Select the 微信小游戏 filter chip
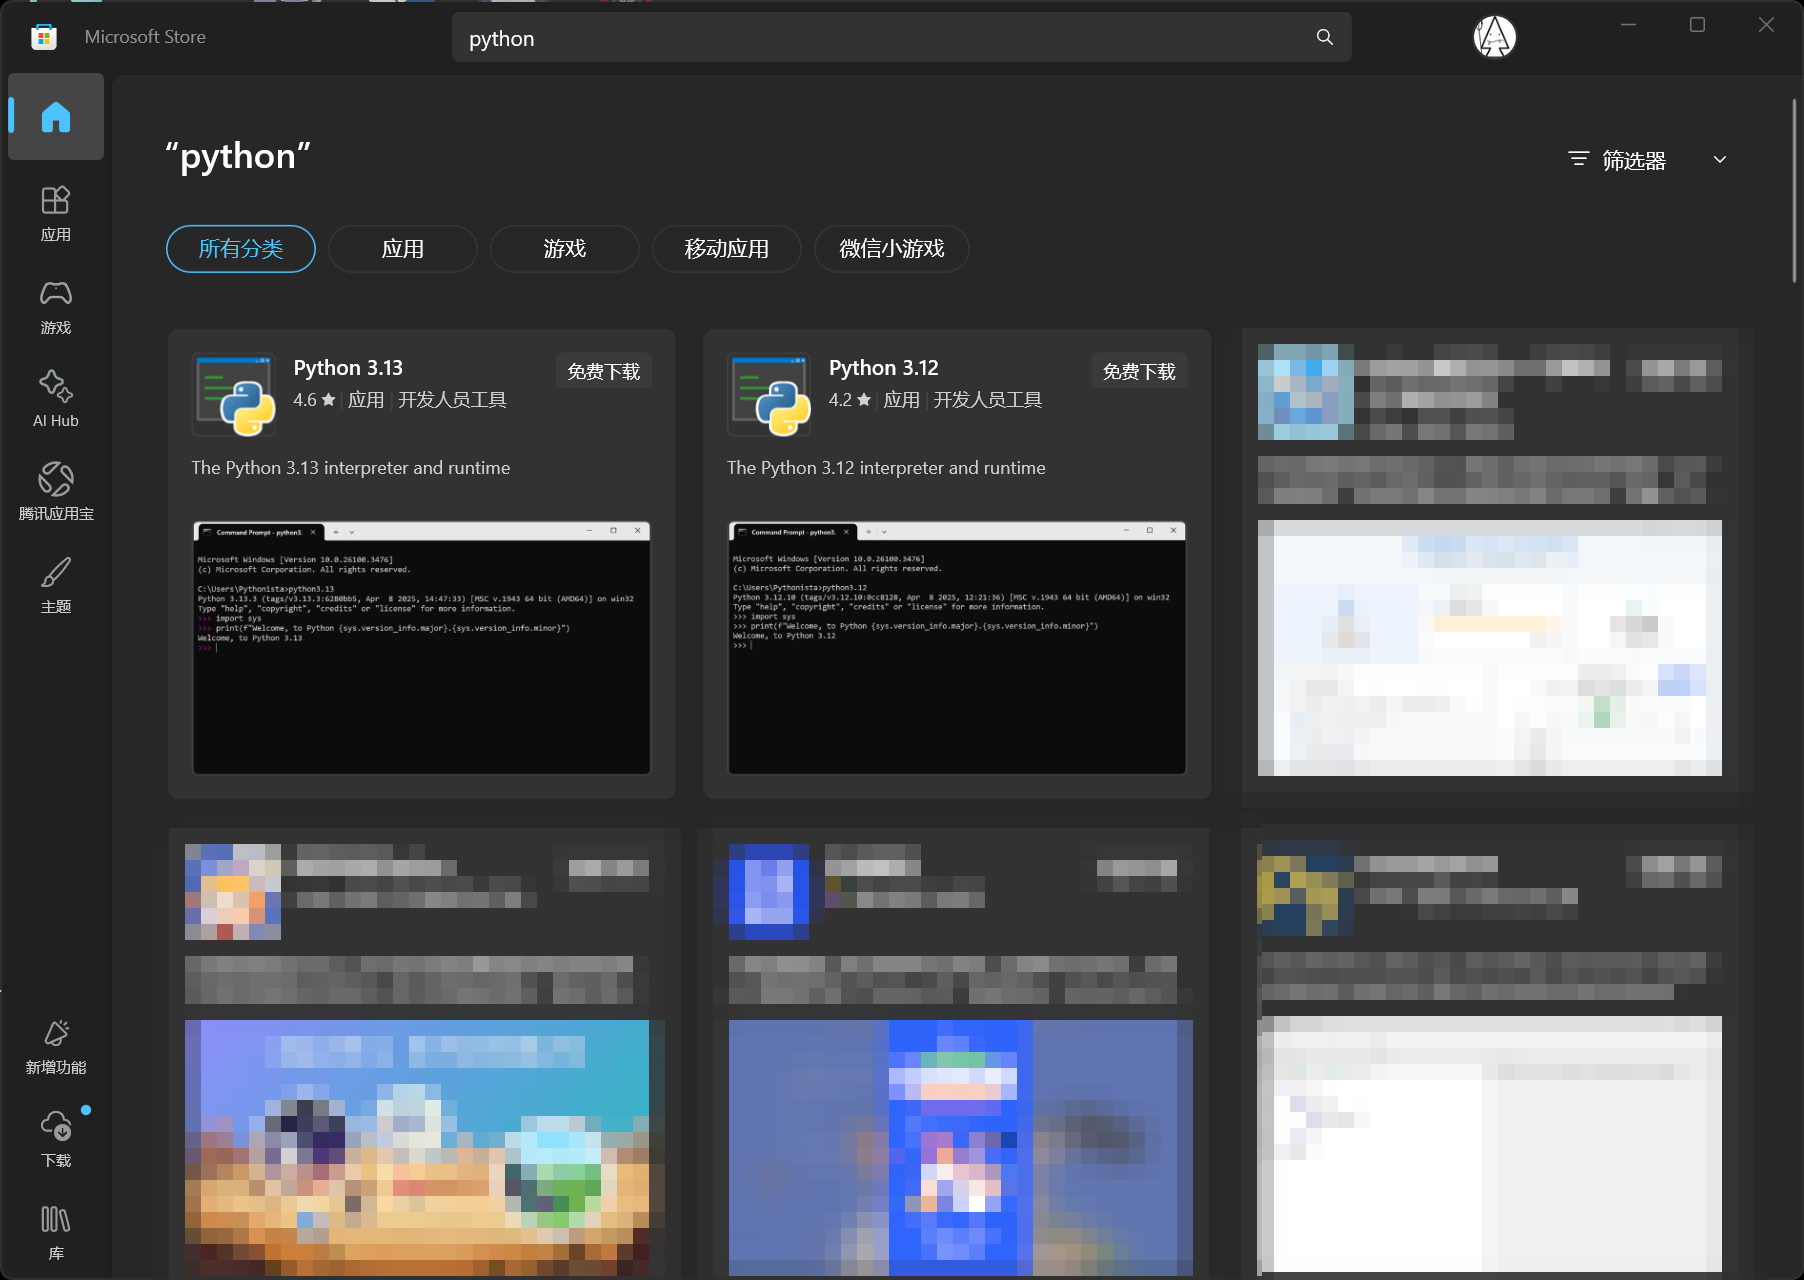This screenshot has width=1804, height=1280. [x=890, y=249]
